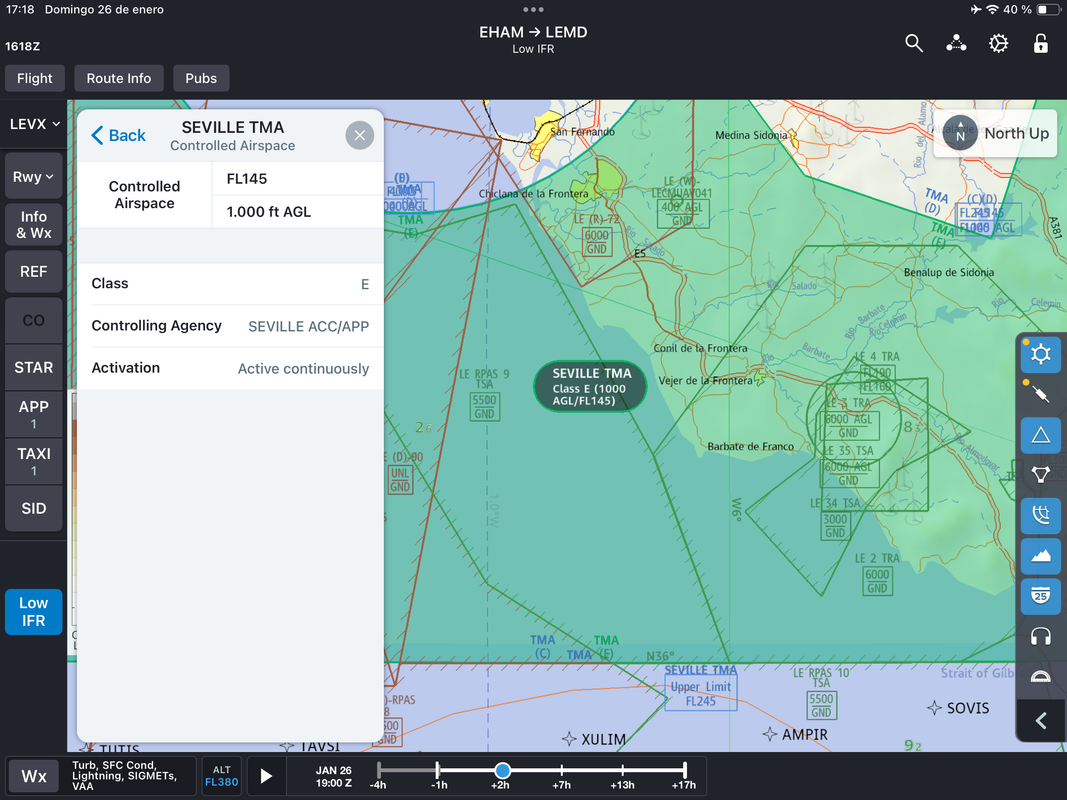
Task: Tap the LE RPAS 10 TSA label
Action: pos(821,693)
